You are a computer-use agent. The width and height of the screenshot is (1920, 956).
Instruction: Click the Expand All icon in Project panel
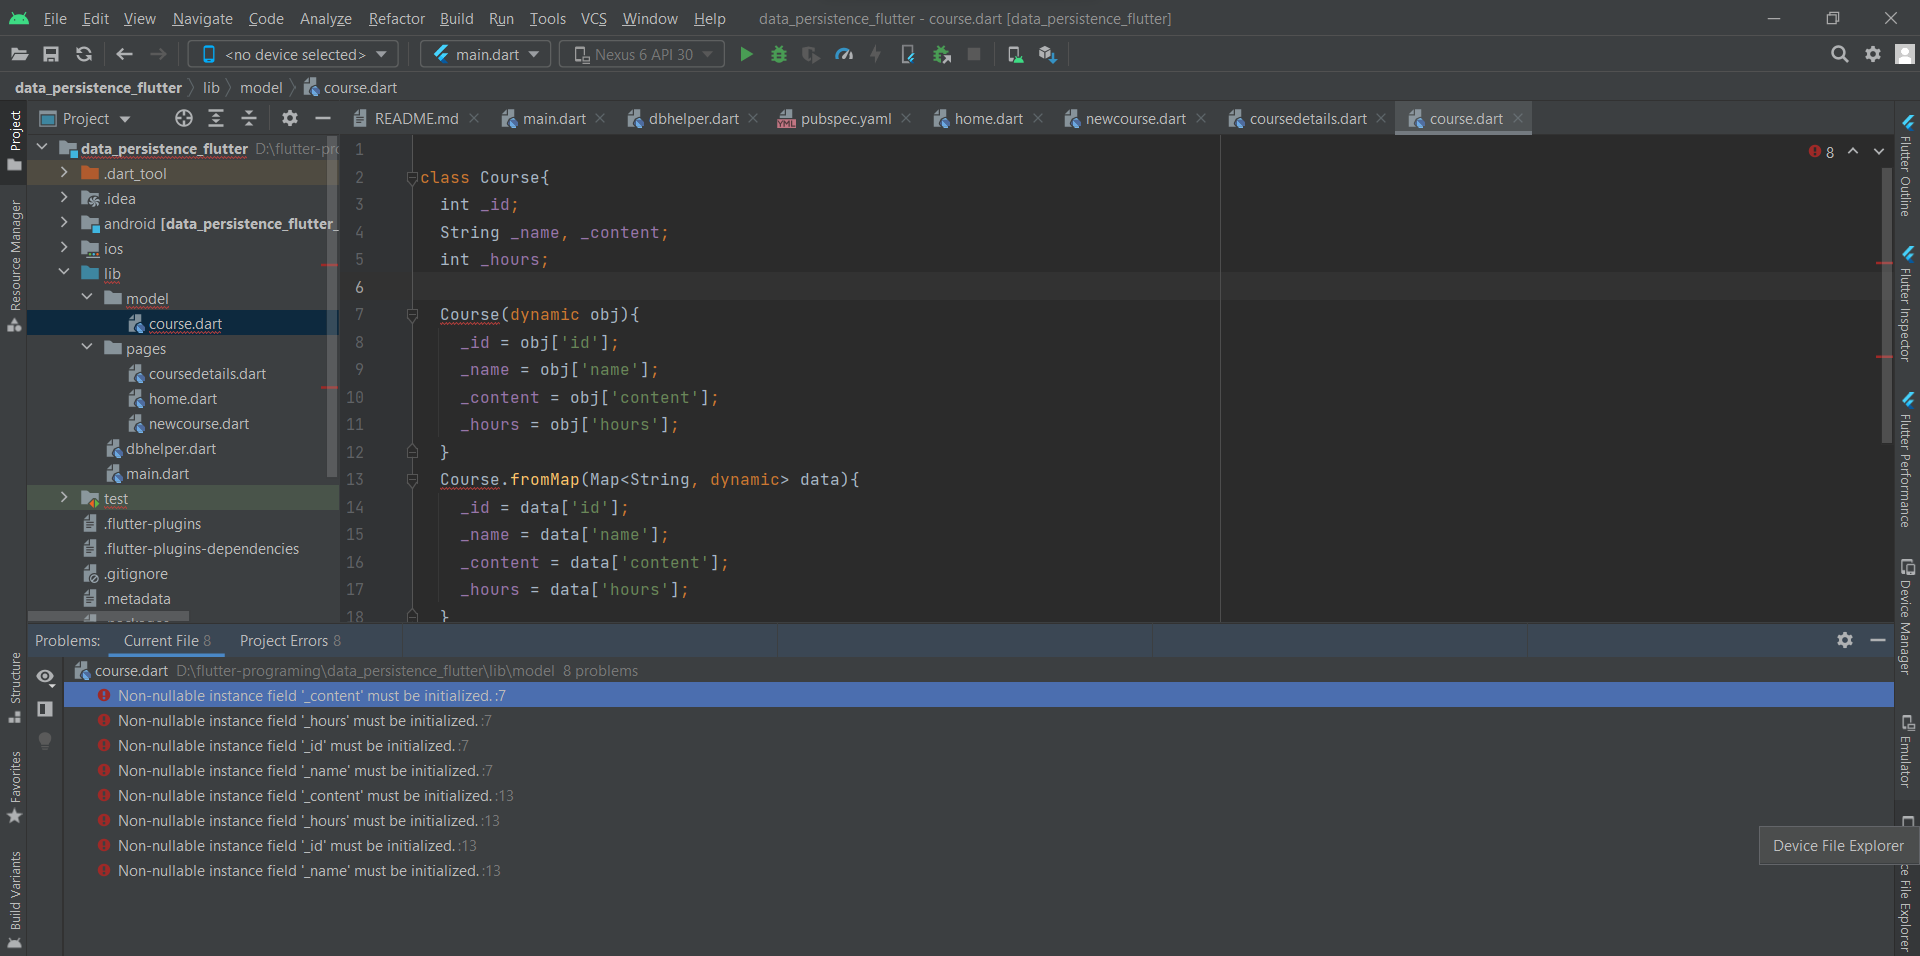tap(216, 118)
